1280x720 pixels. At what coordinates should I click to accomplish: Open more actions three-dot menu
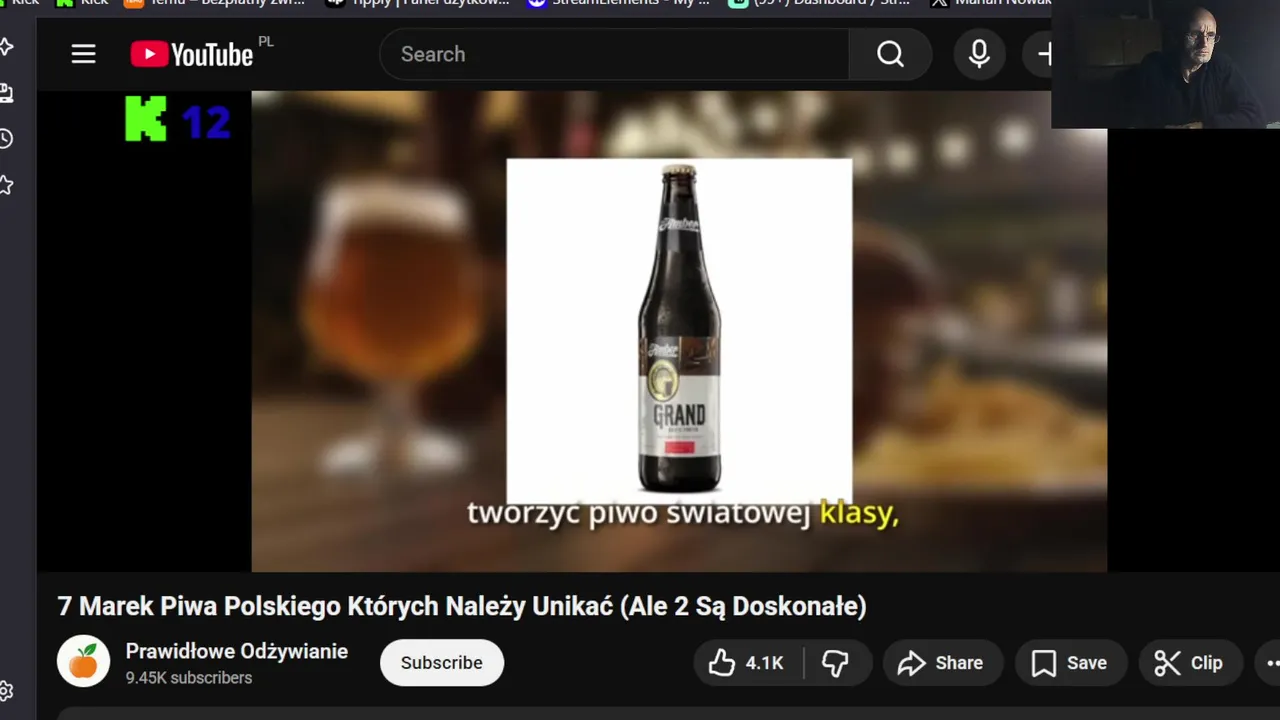(x=1269, y=663)
